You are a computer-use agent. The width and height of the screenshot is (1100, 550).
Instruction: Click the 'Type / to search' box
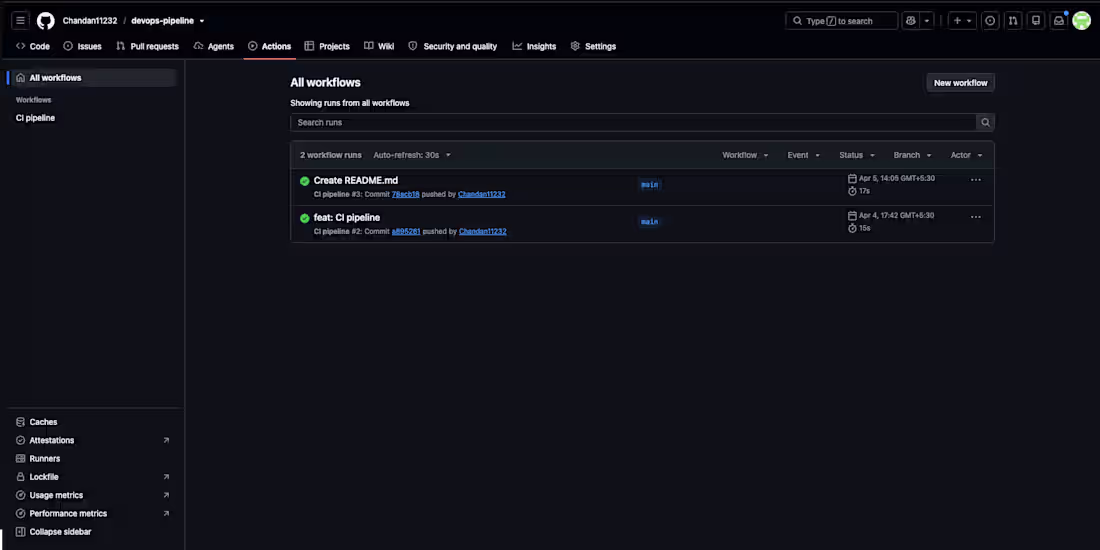(x=841, y=21)
